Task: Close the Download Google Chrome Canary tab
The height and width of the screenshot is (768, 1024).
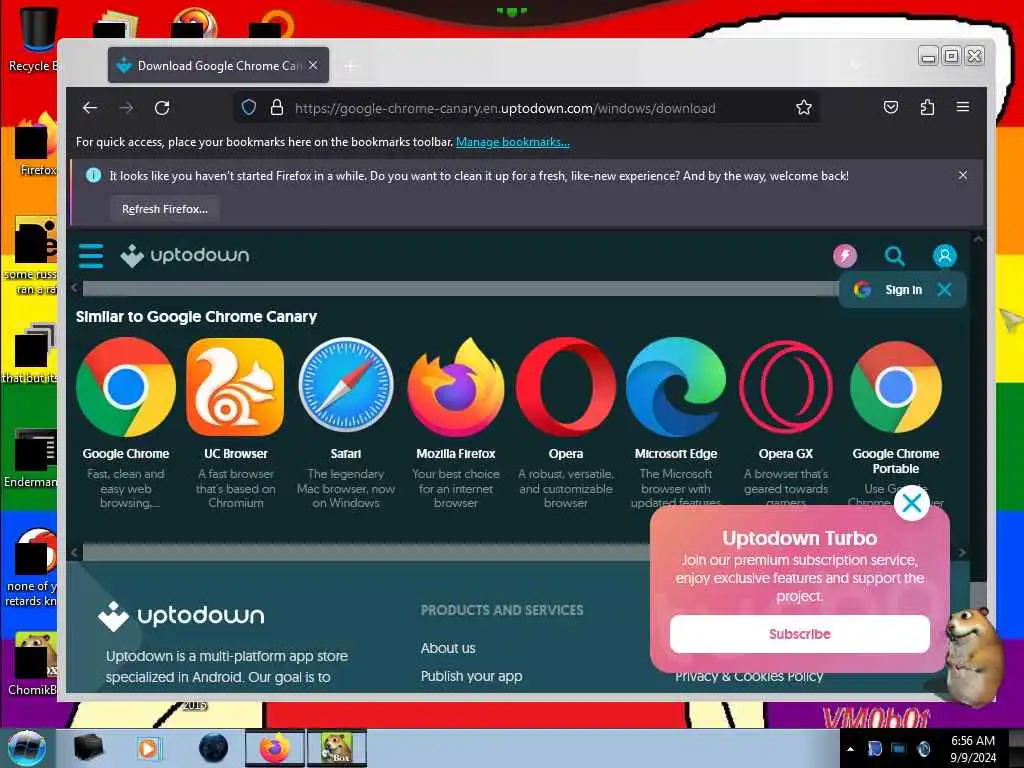Action: pos(313,65)
